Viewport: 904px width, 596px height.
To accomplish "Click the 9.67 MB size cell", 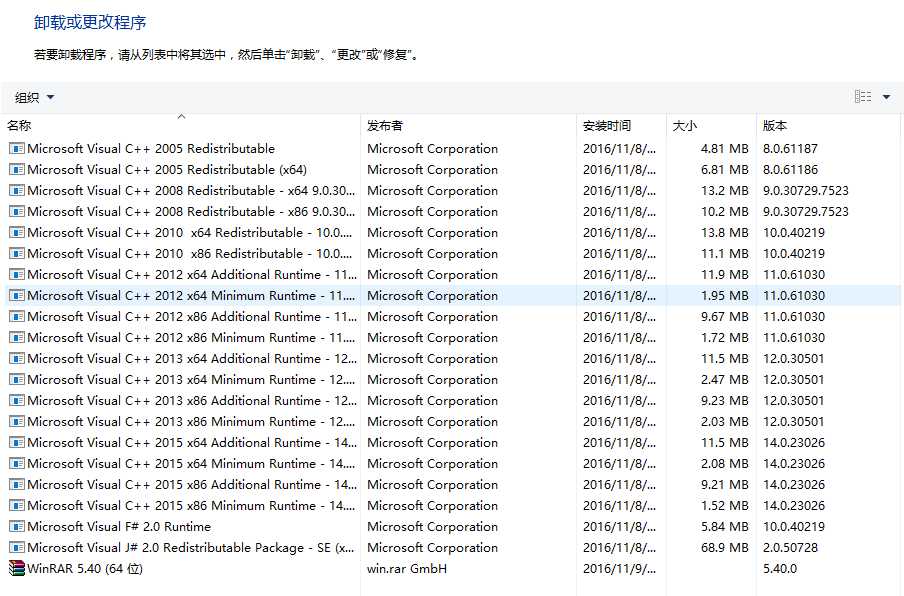I will click(x=724, y=317).
